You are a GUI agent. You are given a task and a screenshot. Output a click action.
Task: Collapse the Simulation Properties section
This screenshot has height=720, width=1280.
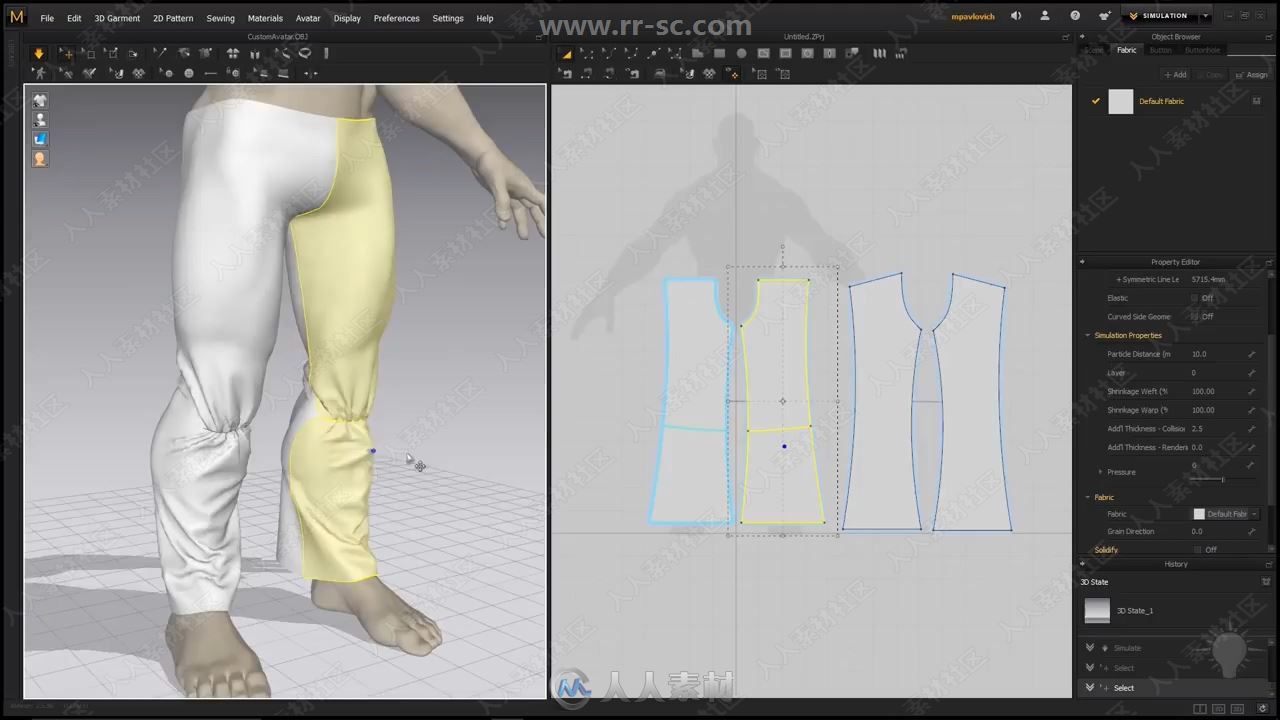coord(1088,336)
